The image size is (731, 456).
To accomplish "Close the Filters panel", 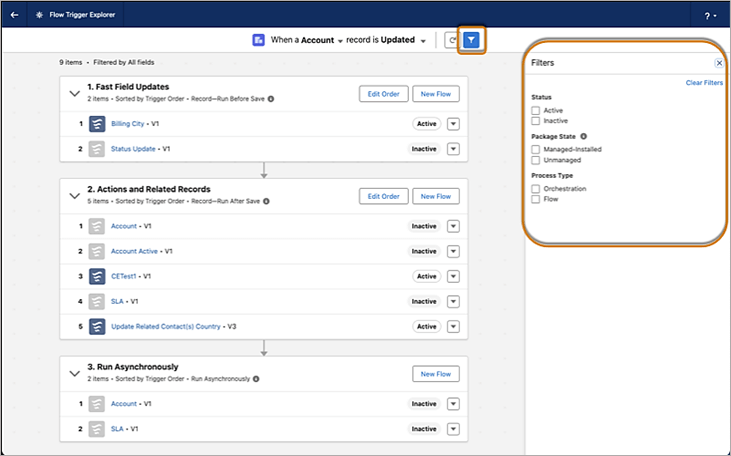I will tap(718, 63).
